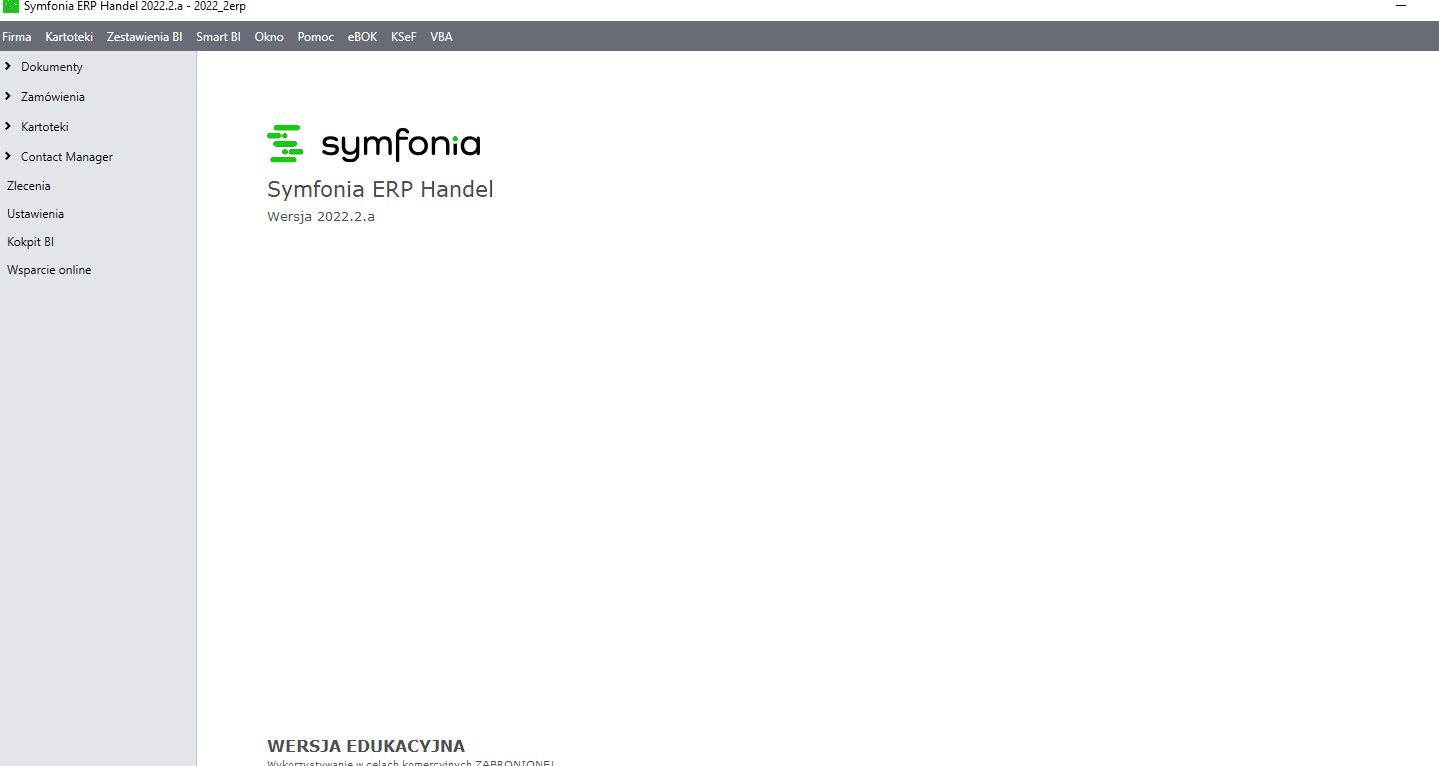
Task: Minimize the Symfonia ERP Handel window
Action: pyautogui.click(x=1400, y=7)
